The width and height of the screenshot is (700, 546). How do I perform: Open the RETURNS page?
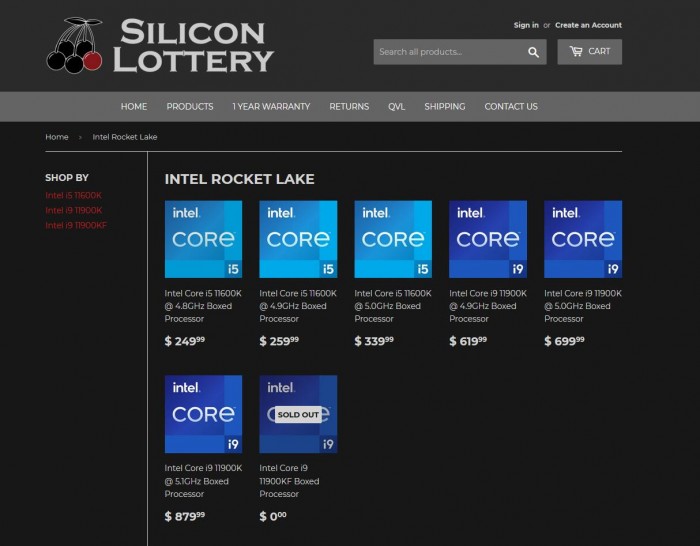(x=349, y=107)
